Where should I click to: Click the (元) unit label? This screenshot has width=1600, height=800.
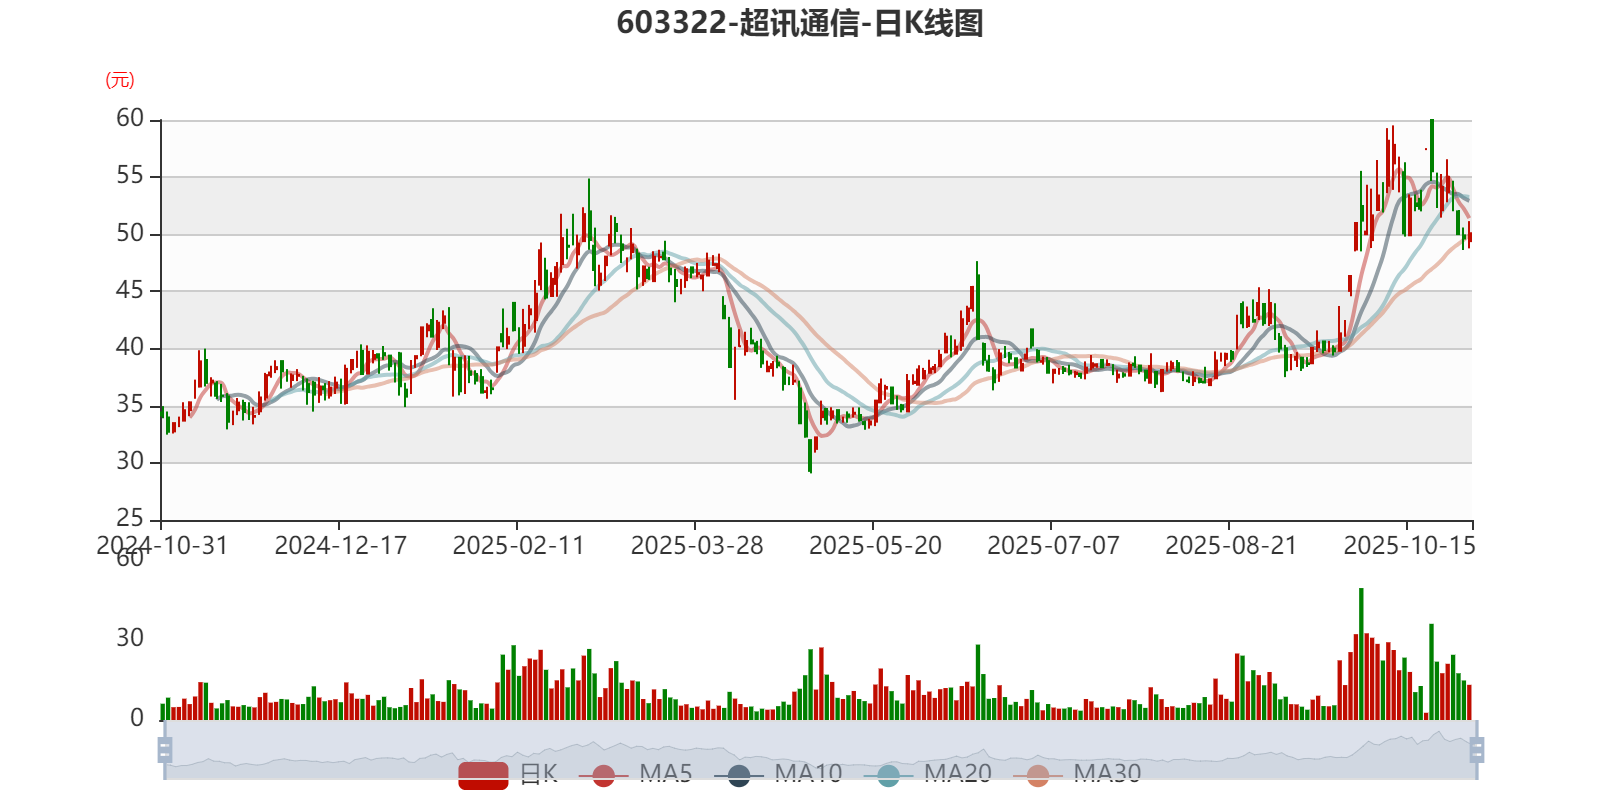pyautogui.click(x=120, y=80)
